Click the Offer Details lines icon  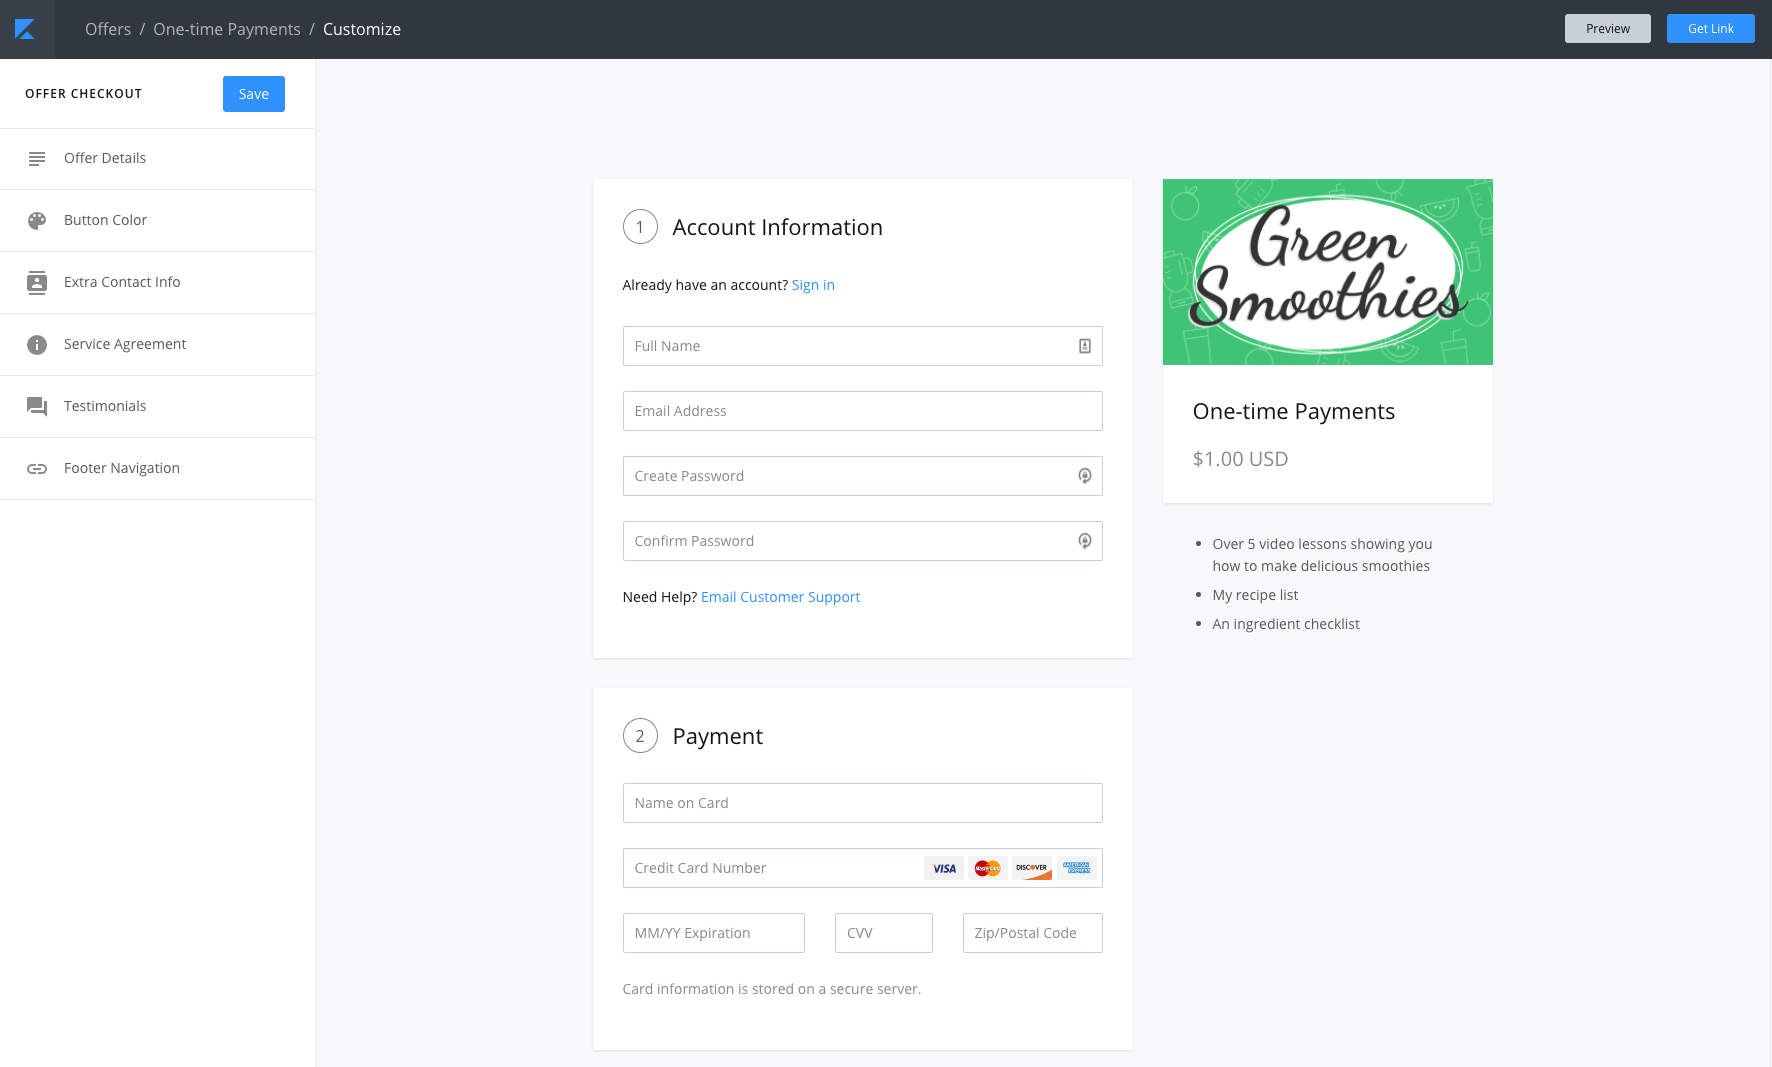click(x=37, y=158)
